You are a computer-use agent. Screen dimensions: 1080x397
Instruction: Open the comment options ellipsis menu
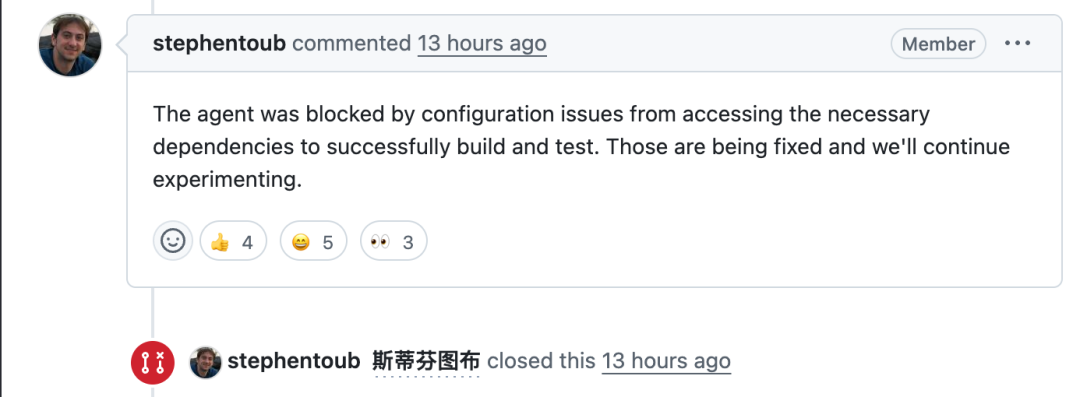(x=1017, y=43)
